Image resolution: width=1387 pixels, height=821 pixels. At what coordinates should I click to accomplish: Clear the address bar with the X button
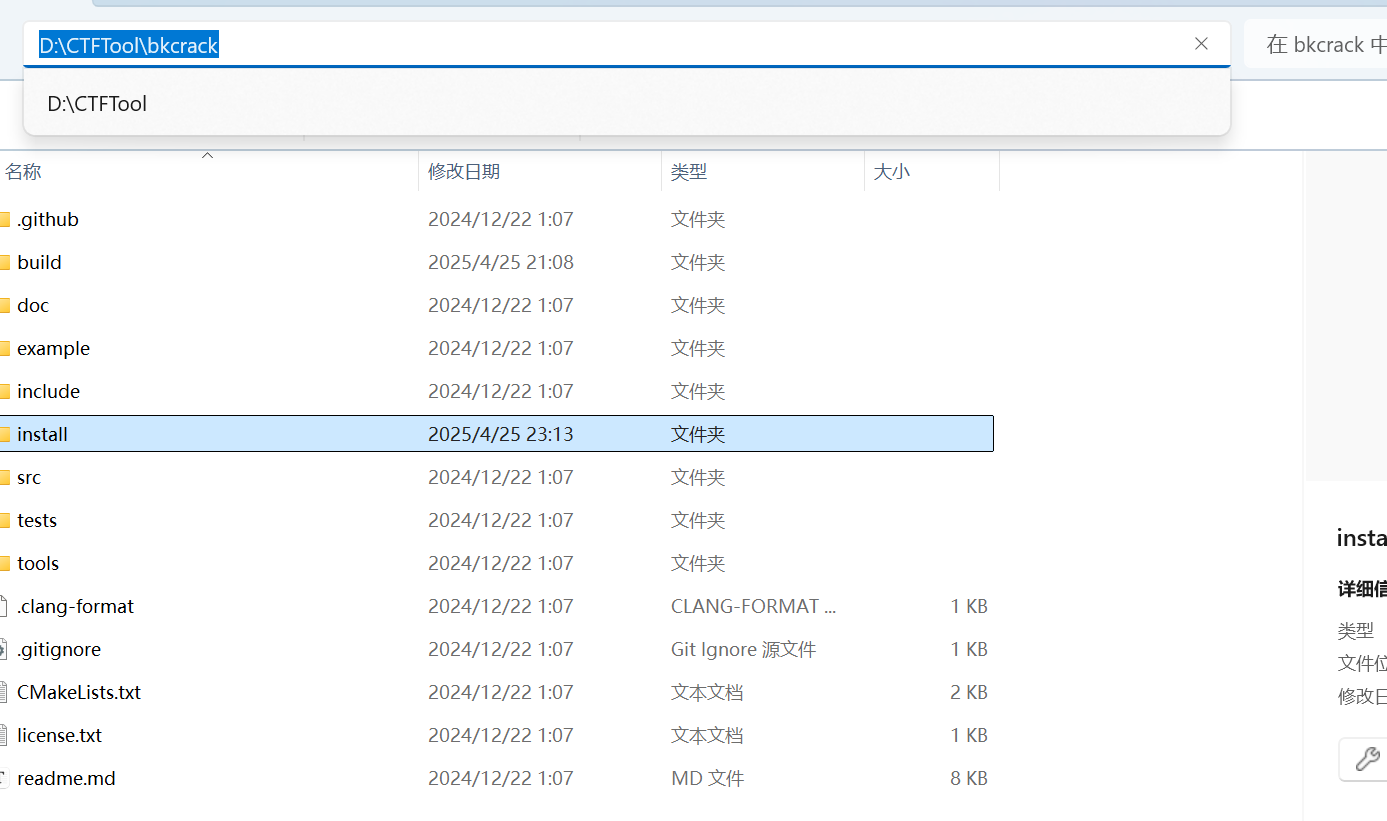click(x=1201, y=44)
